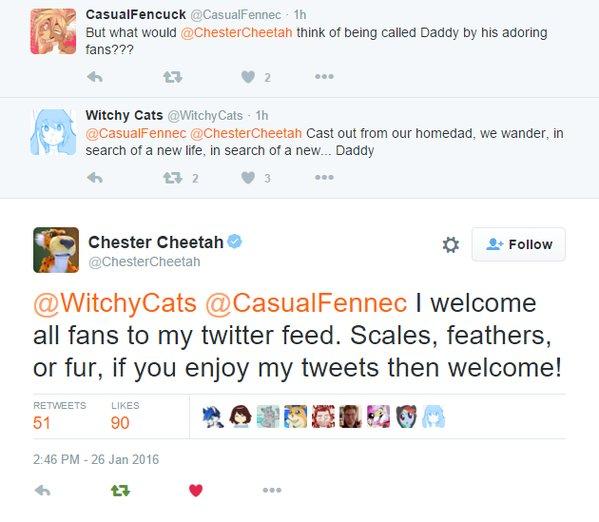
Task: Retweet Witchy Cats' tweet with 2 retweets
Action: (x=173, y=178)
